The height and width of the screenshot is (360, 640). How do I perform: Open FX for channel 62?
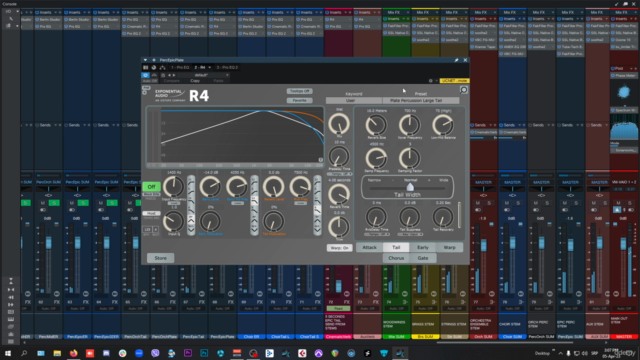(57, 302)
